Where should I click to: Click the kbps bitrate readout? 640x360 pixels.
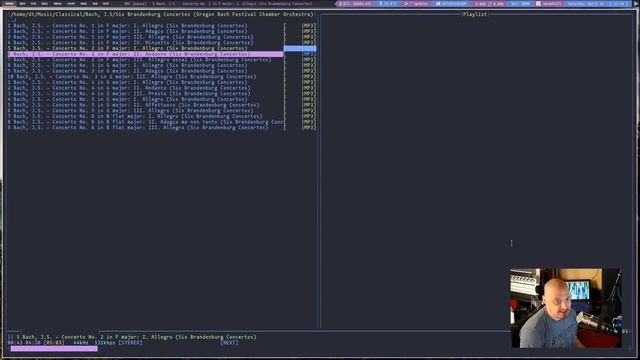[x=105, y=343]
